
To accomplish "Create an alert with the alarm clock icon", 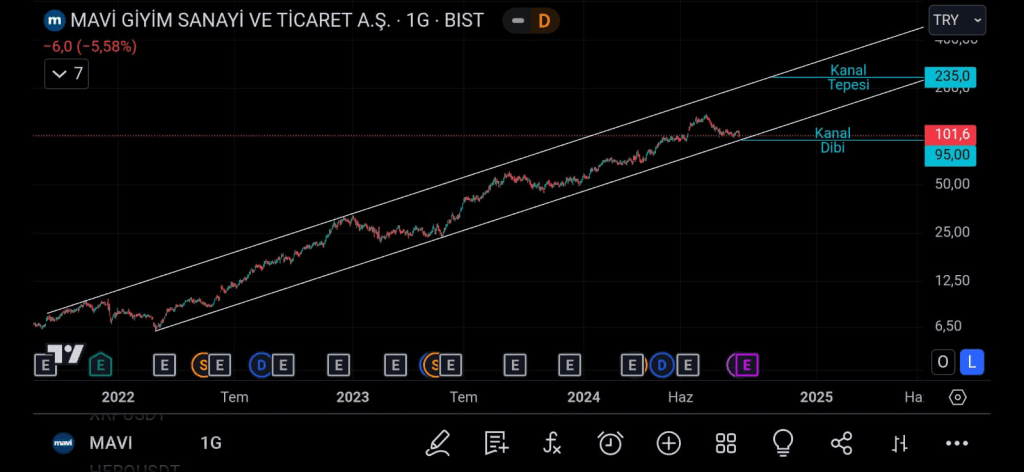I will (x=610, y=443).
